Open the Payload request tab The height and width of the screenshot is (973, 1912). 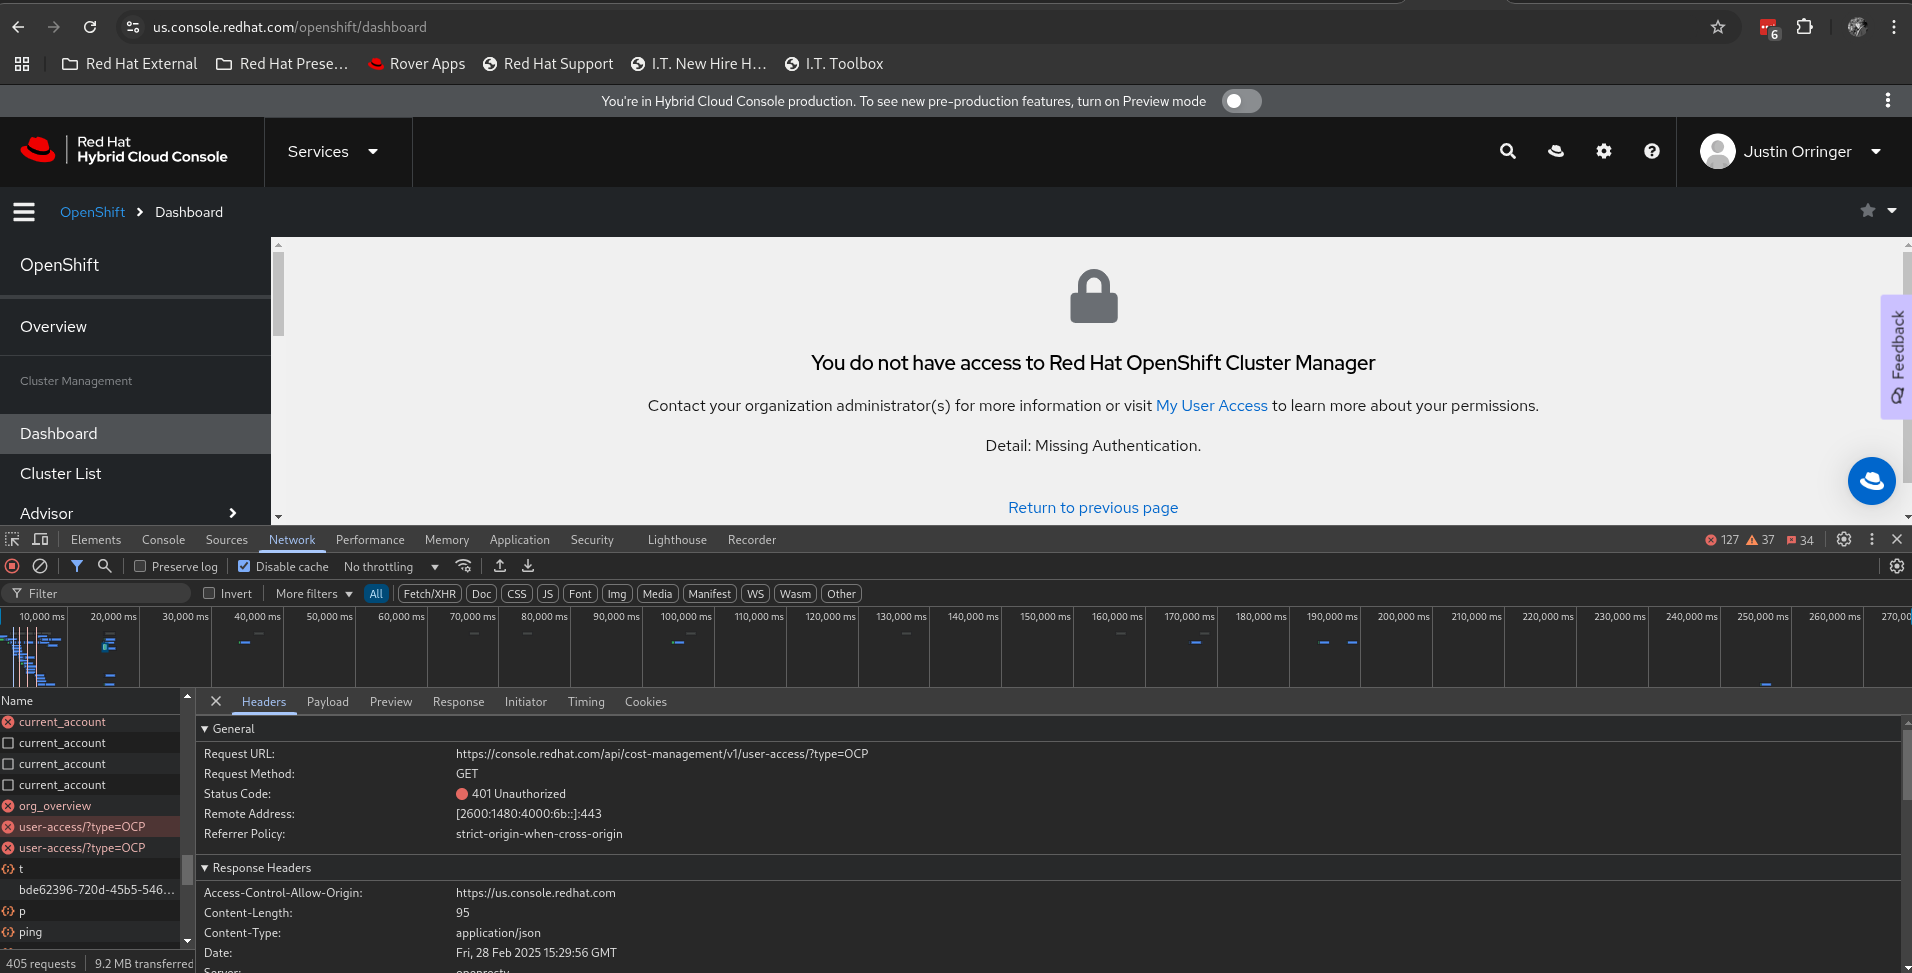[328, 702]
